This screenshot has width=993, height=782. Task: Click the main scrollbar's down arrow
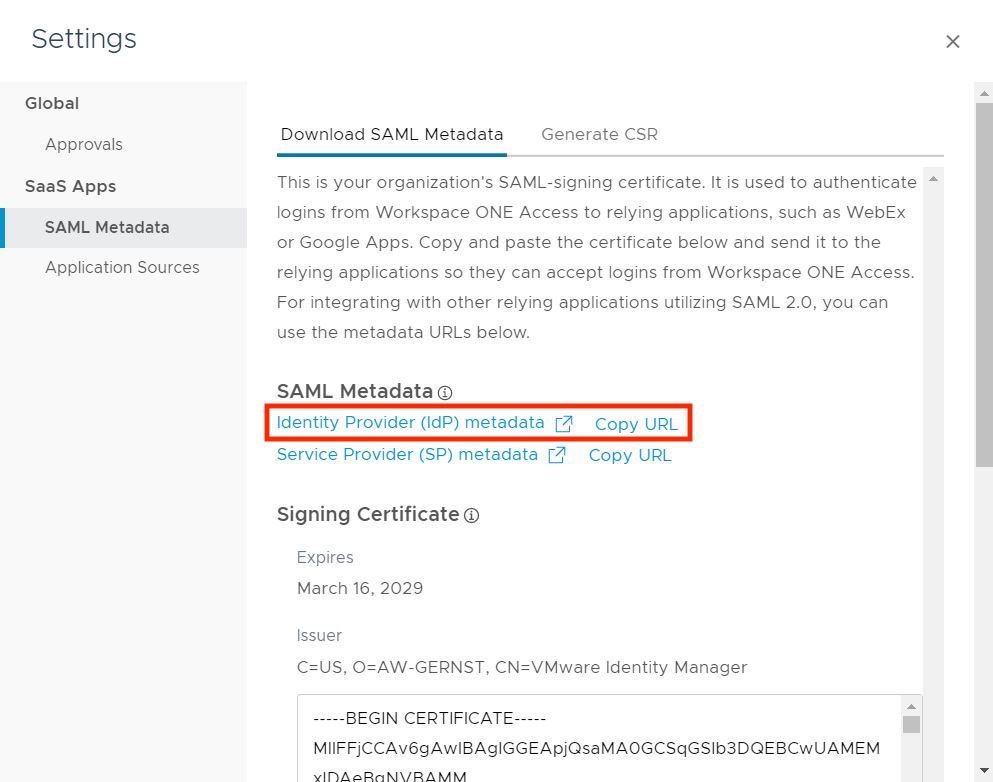[984, 771]
